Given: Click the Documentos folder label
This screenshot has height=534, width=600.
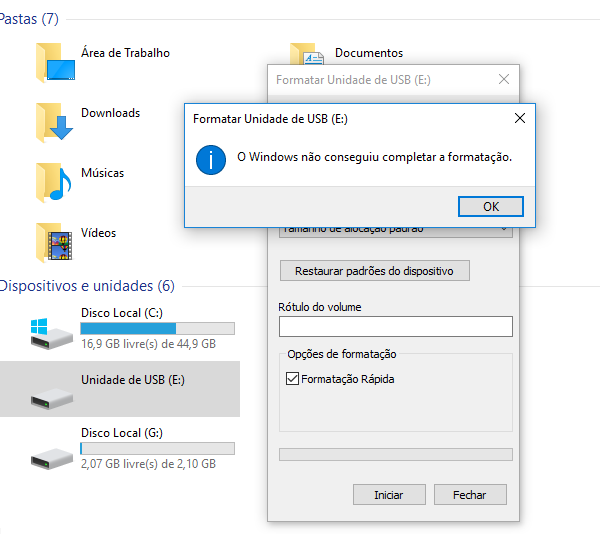Looking at the screenshot, I should pyautogui.click(x=369, y=53).
